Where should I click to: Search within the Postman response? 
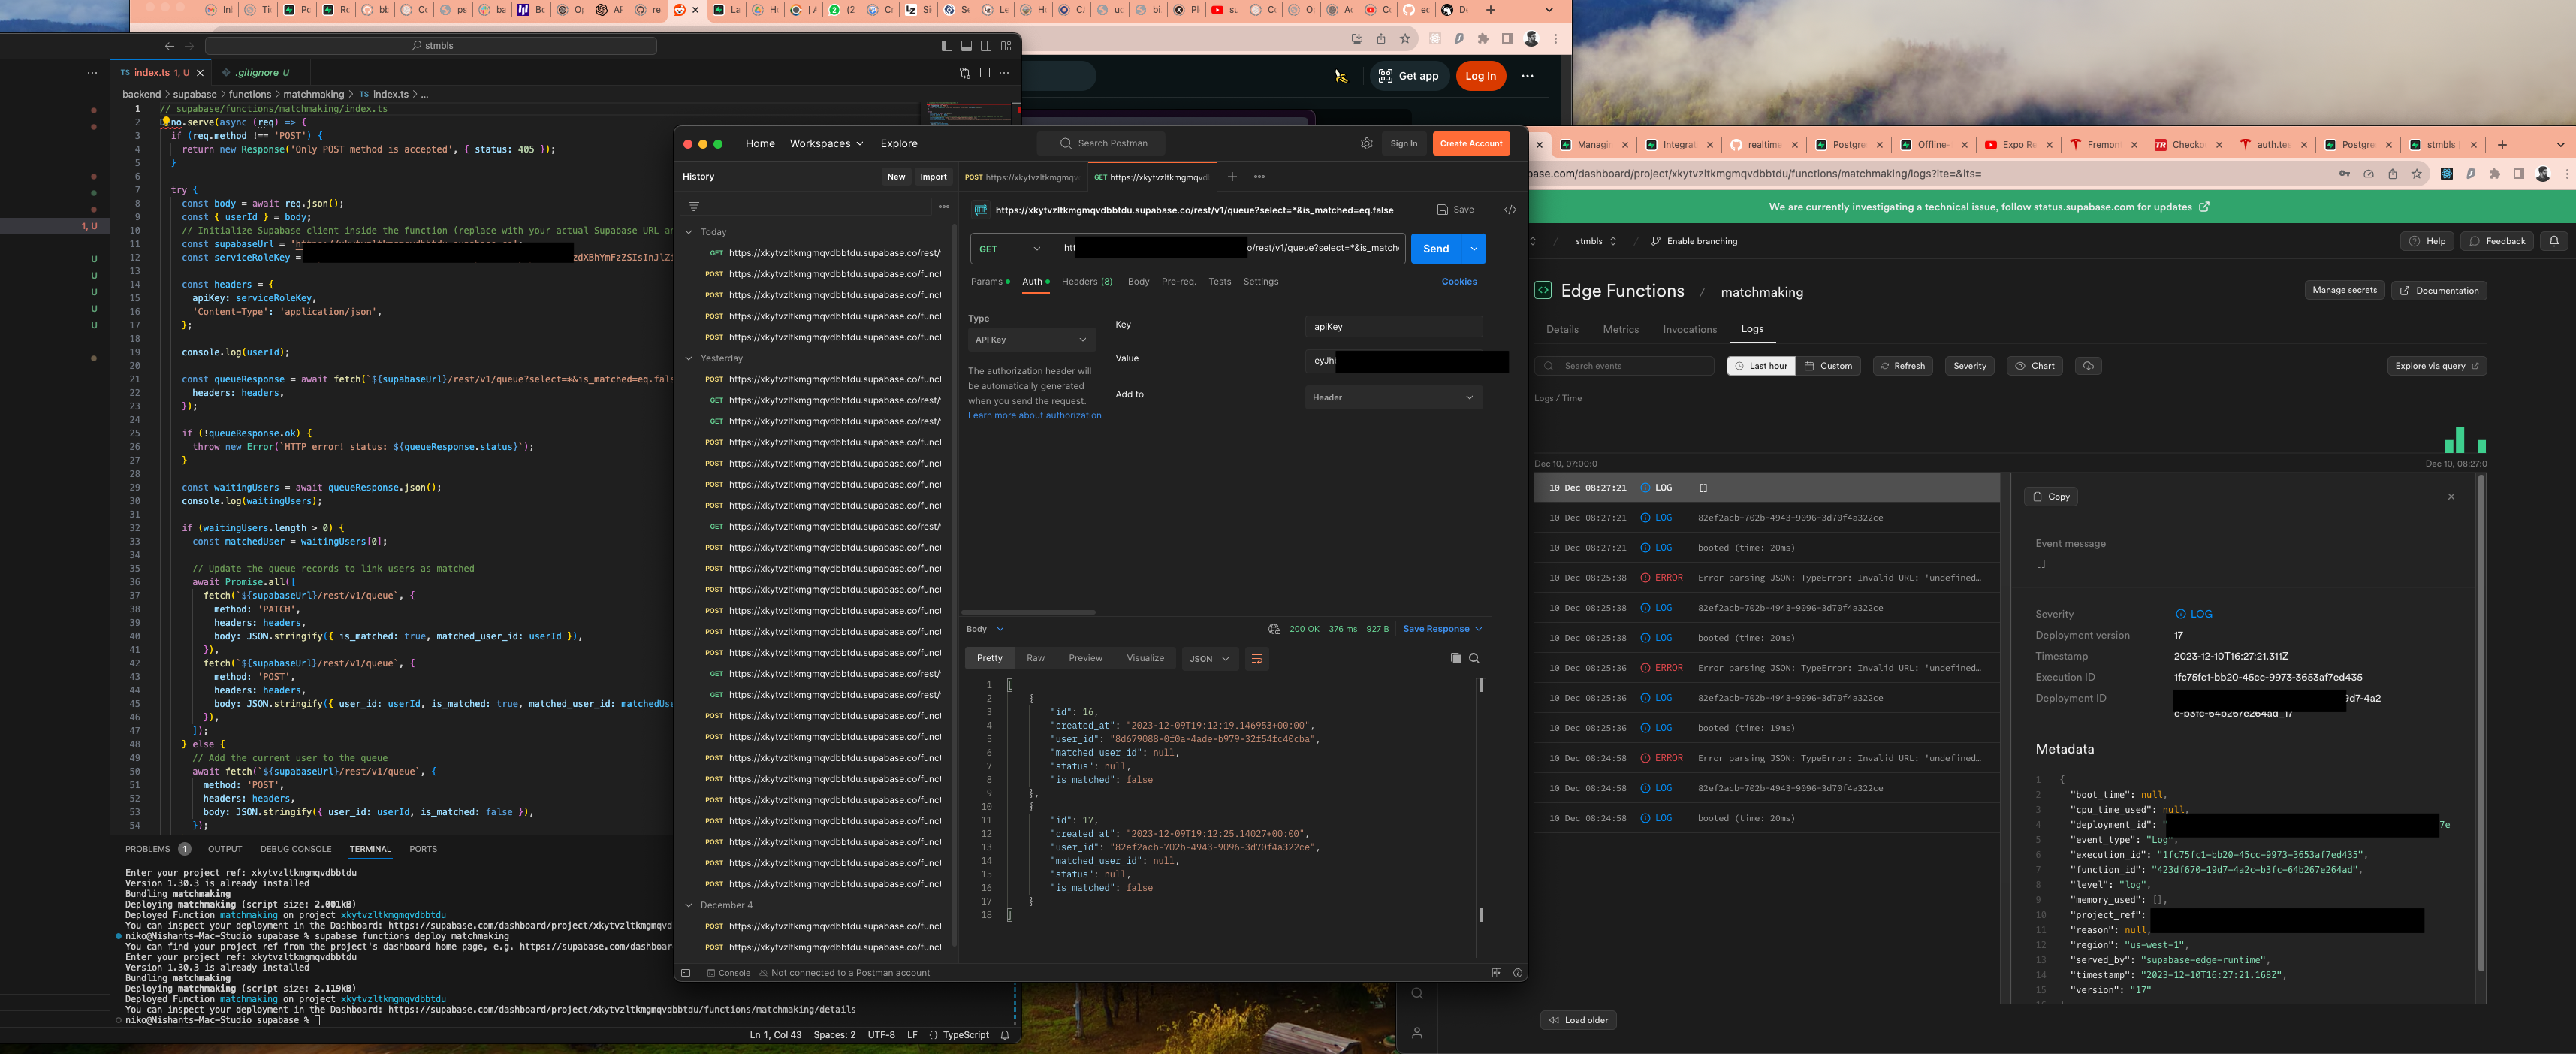click(x=1474, y=658)
